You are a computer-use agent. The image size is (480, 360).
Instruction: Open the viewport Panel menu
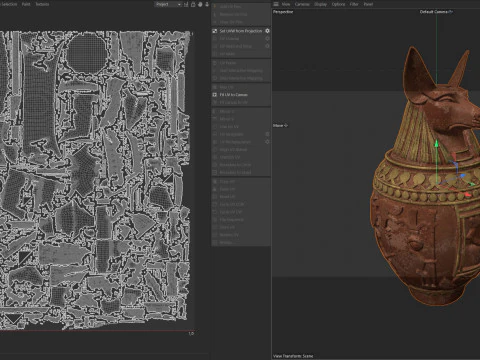click(368, 4)
